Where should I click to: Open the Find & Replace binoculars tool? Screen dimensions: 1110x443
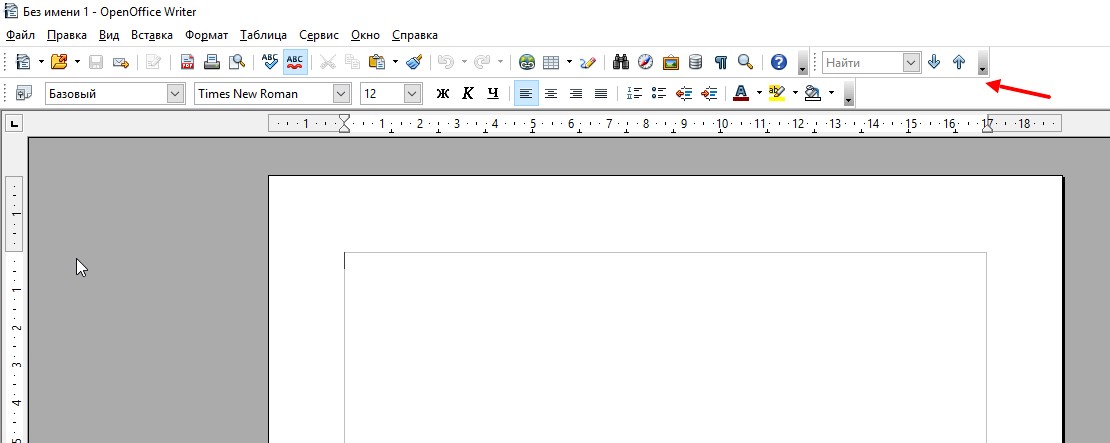(x=620, y=62)
